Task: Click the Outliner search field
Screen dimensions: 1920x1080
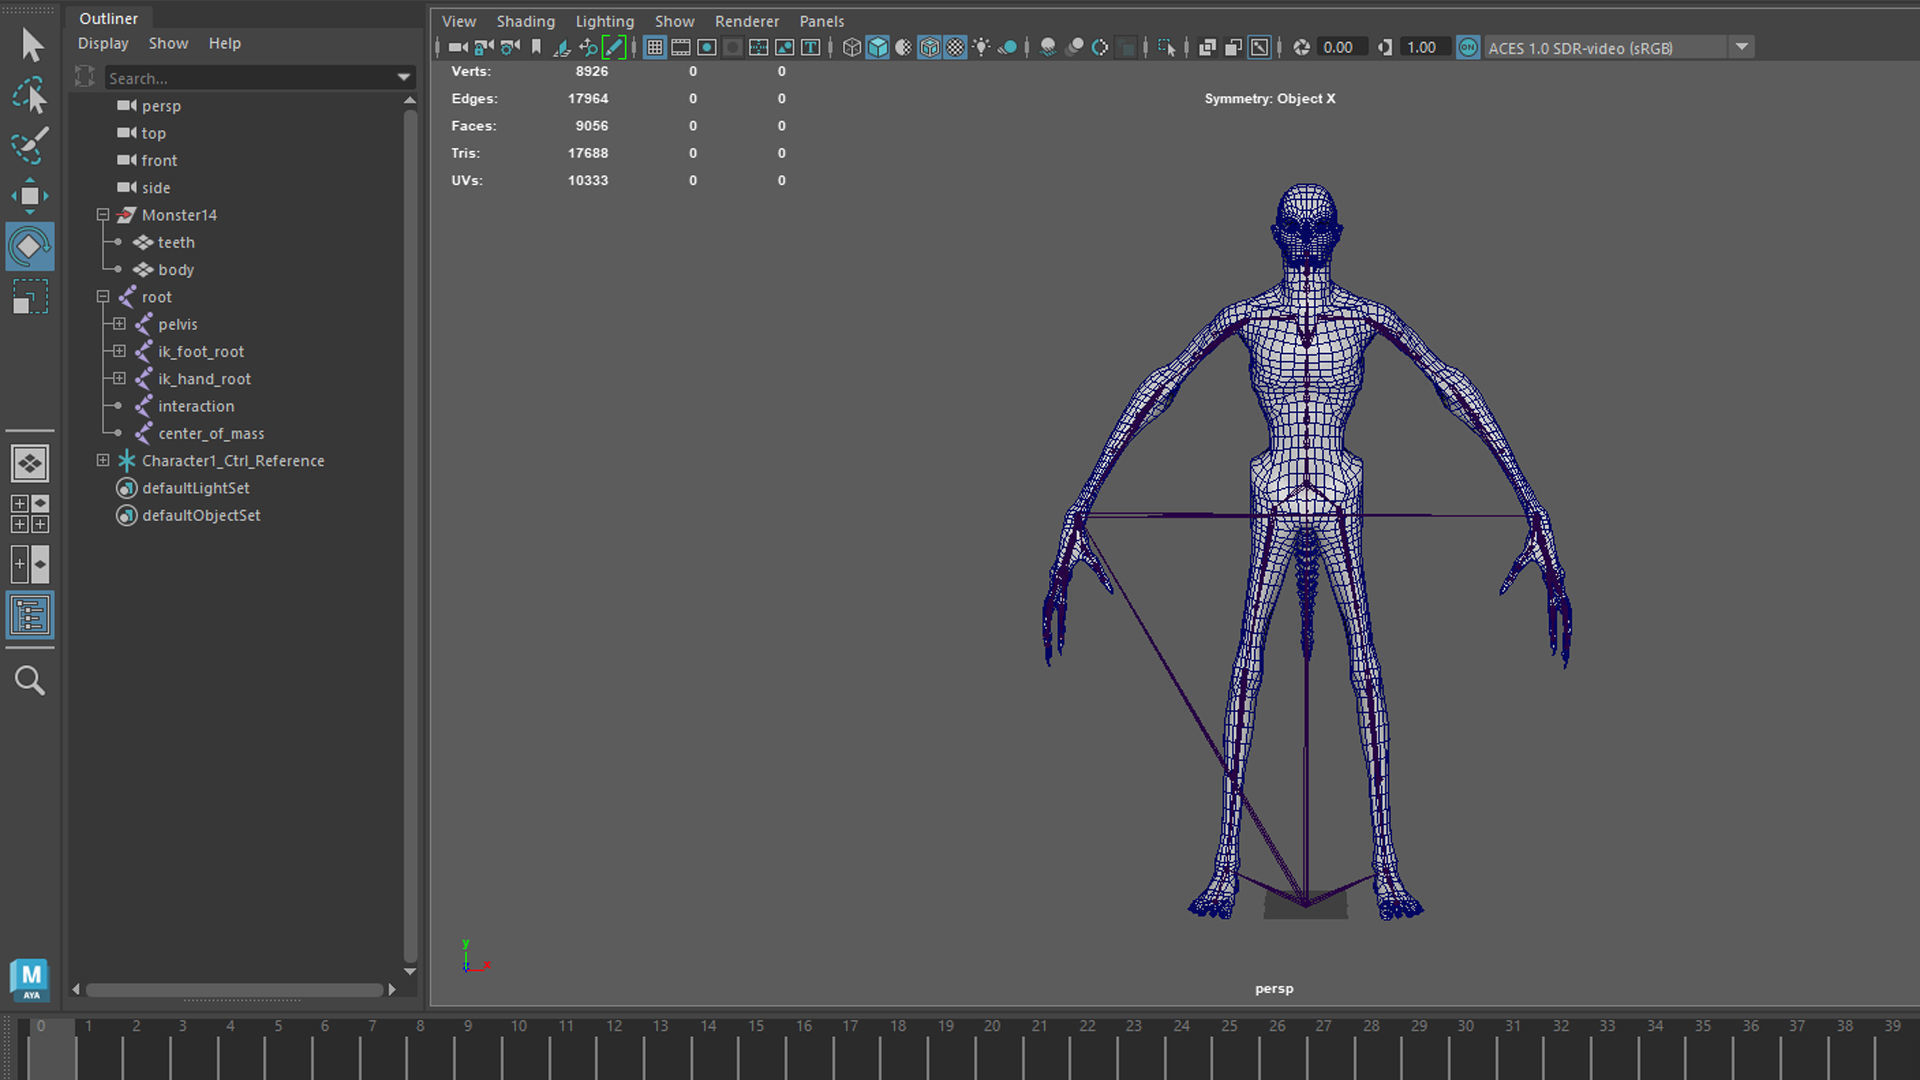Action: pyautogui.click(x=250, y=78)
